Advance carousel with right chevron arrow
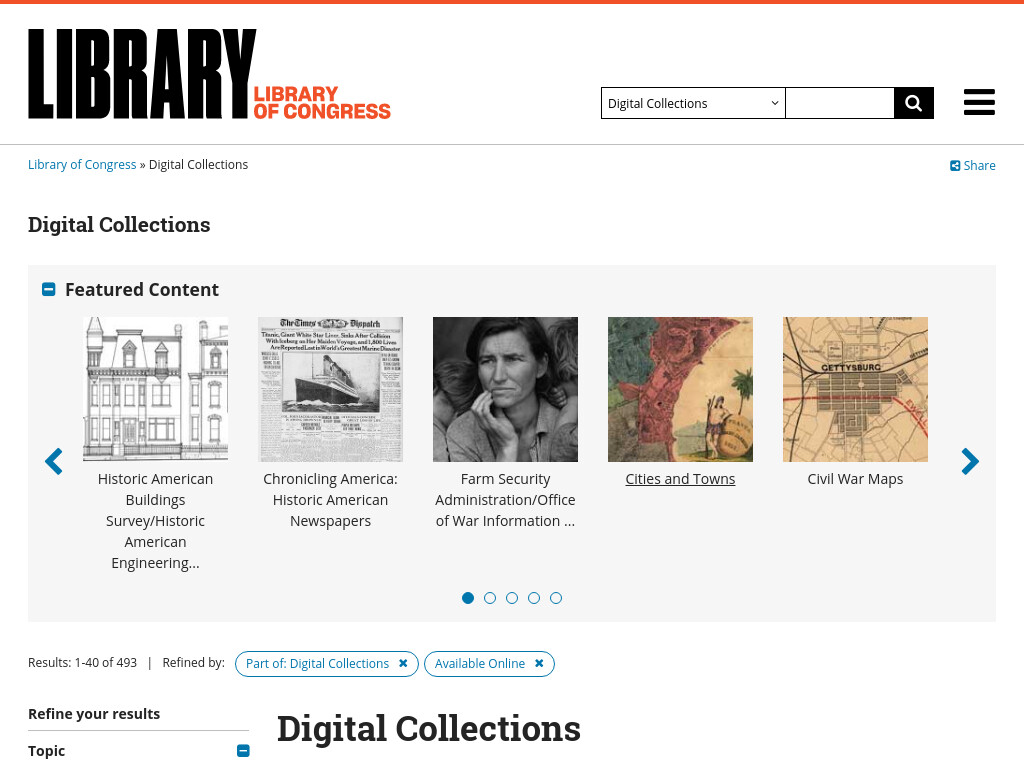 tap(970, 462)
